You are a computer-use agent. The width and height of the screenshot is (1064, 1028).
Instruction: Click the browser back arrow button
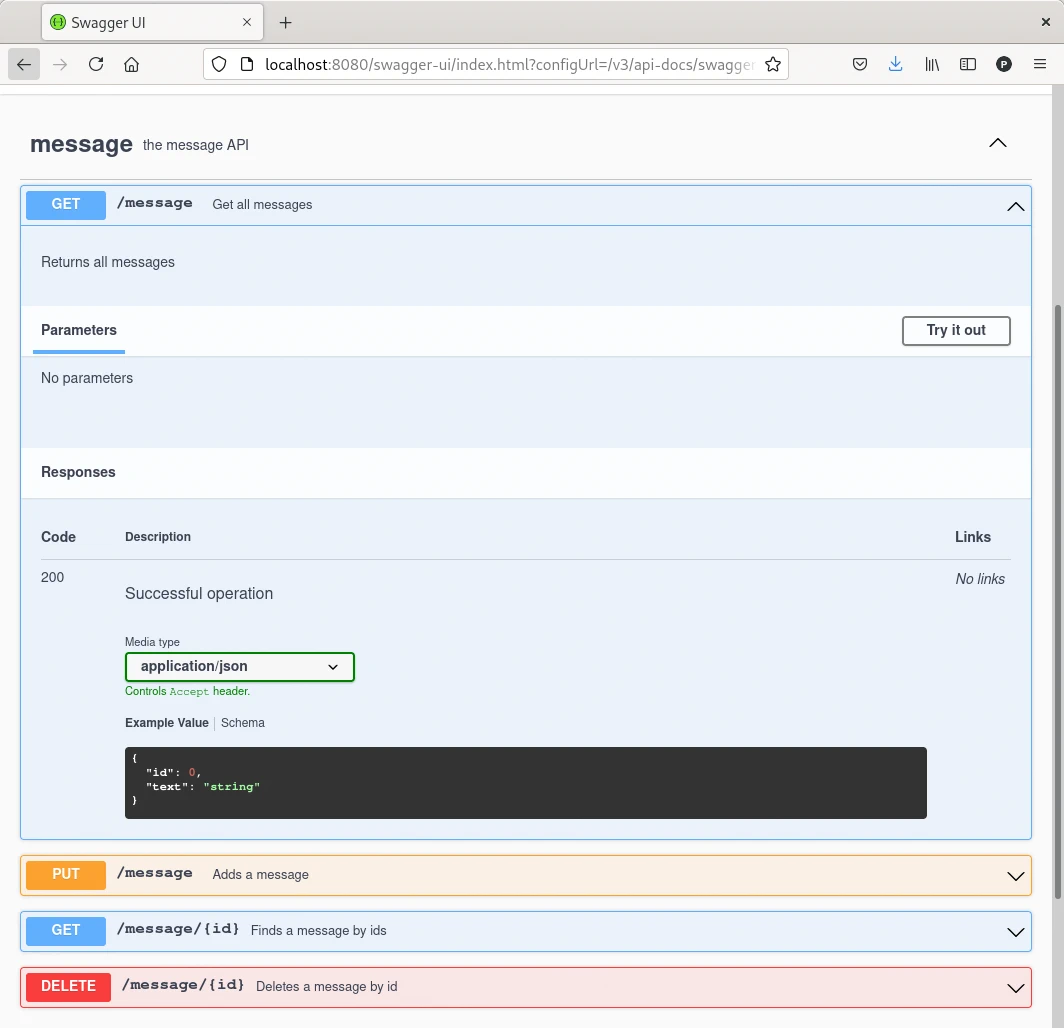click(x=24, y=64)
